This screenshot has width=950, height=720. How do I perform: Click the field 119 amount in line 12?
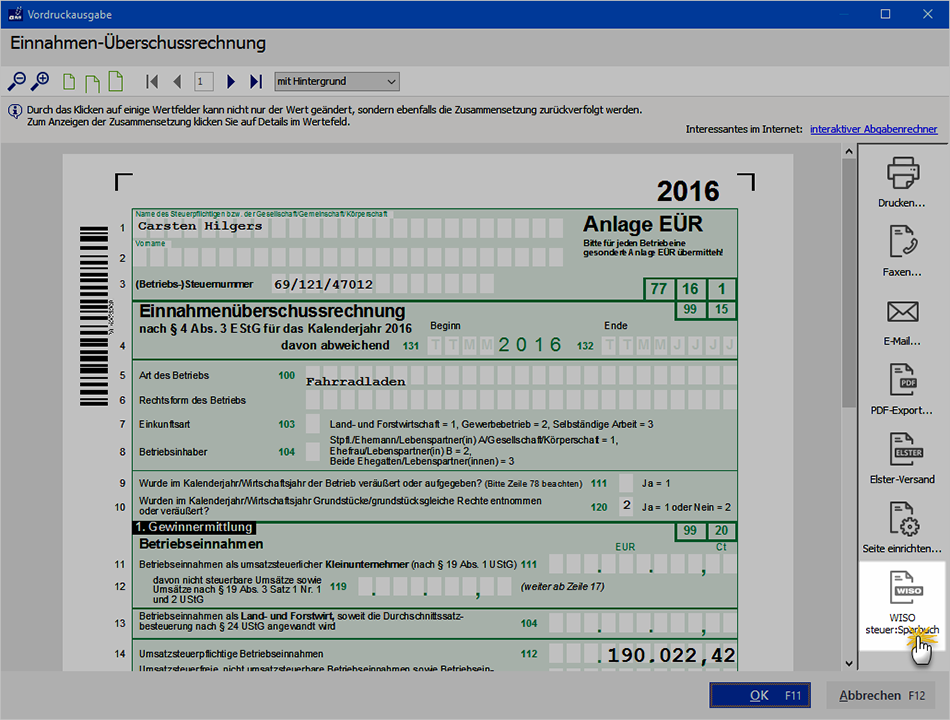(435, 586)
